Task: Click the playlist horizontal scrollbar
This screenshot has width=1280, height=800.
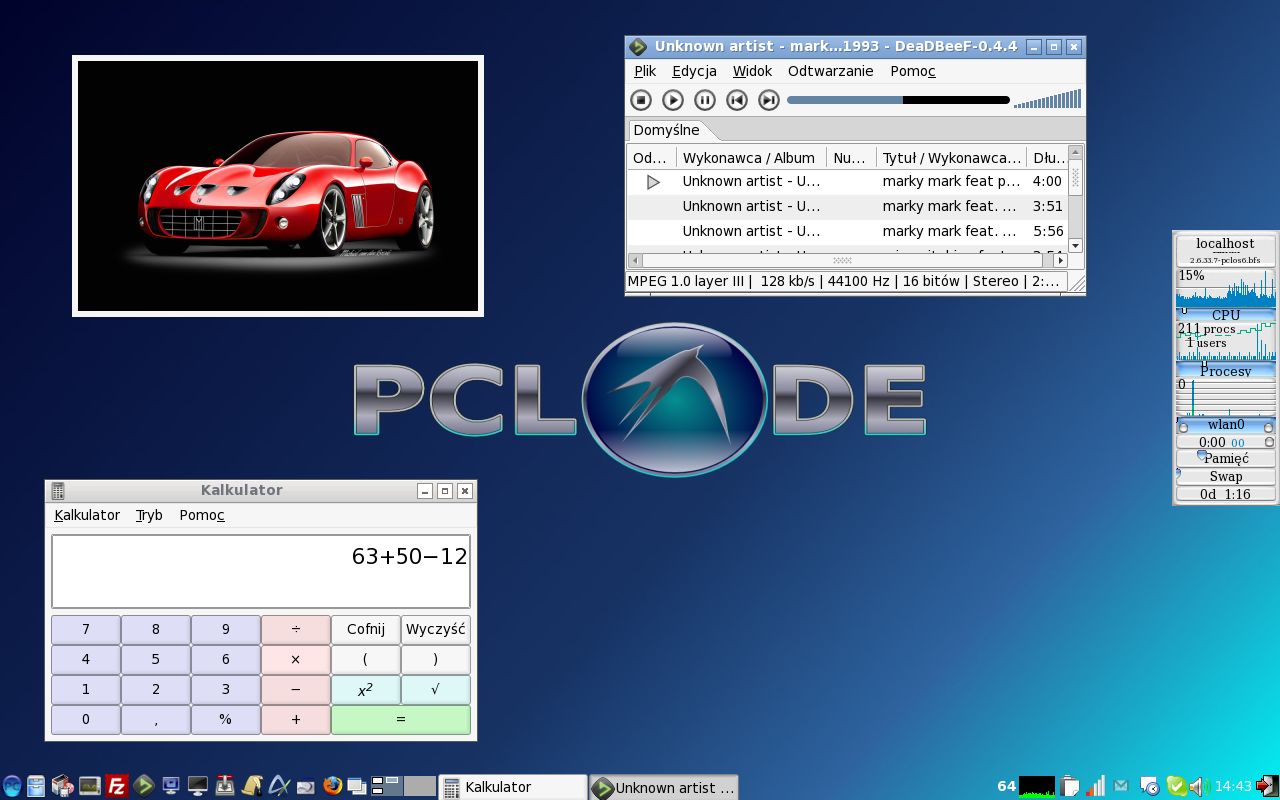Action: tap(847, 260)
